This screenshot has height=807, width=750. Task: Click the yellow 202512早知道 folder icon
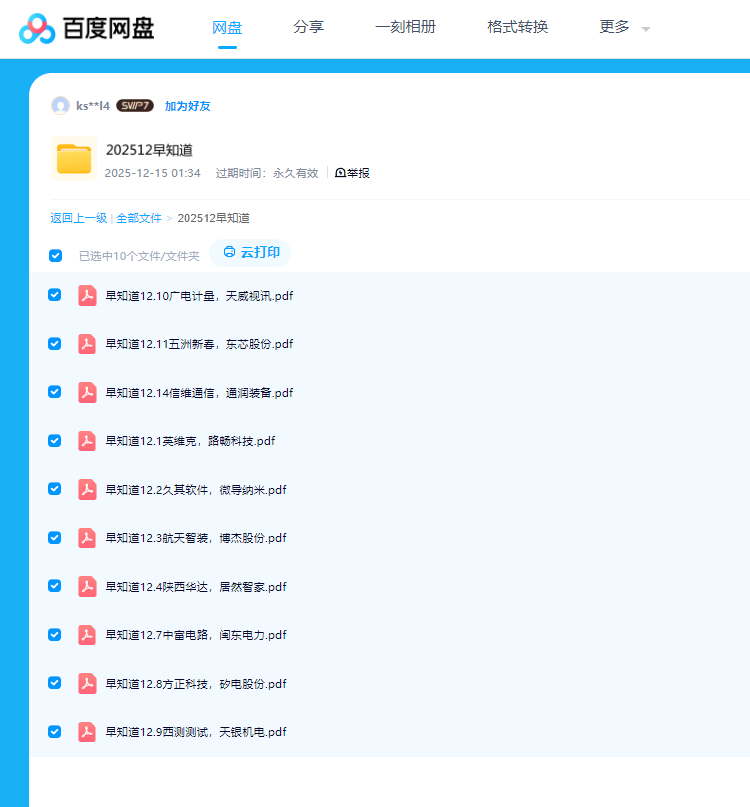coord(74,159)
